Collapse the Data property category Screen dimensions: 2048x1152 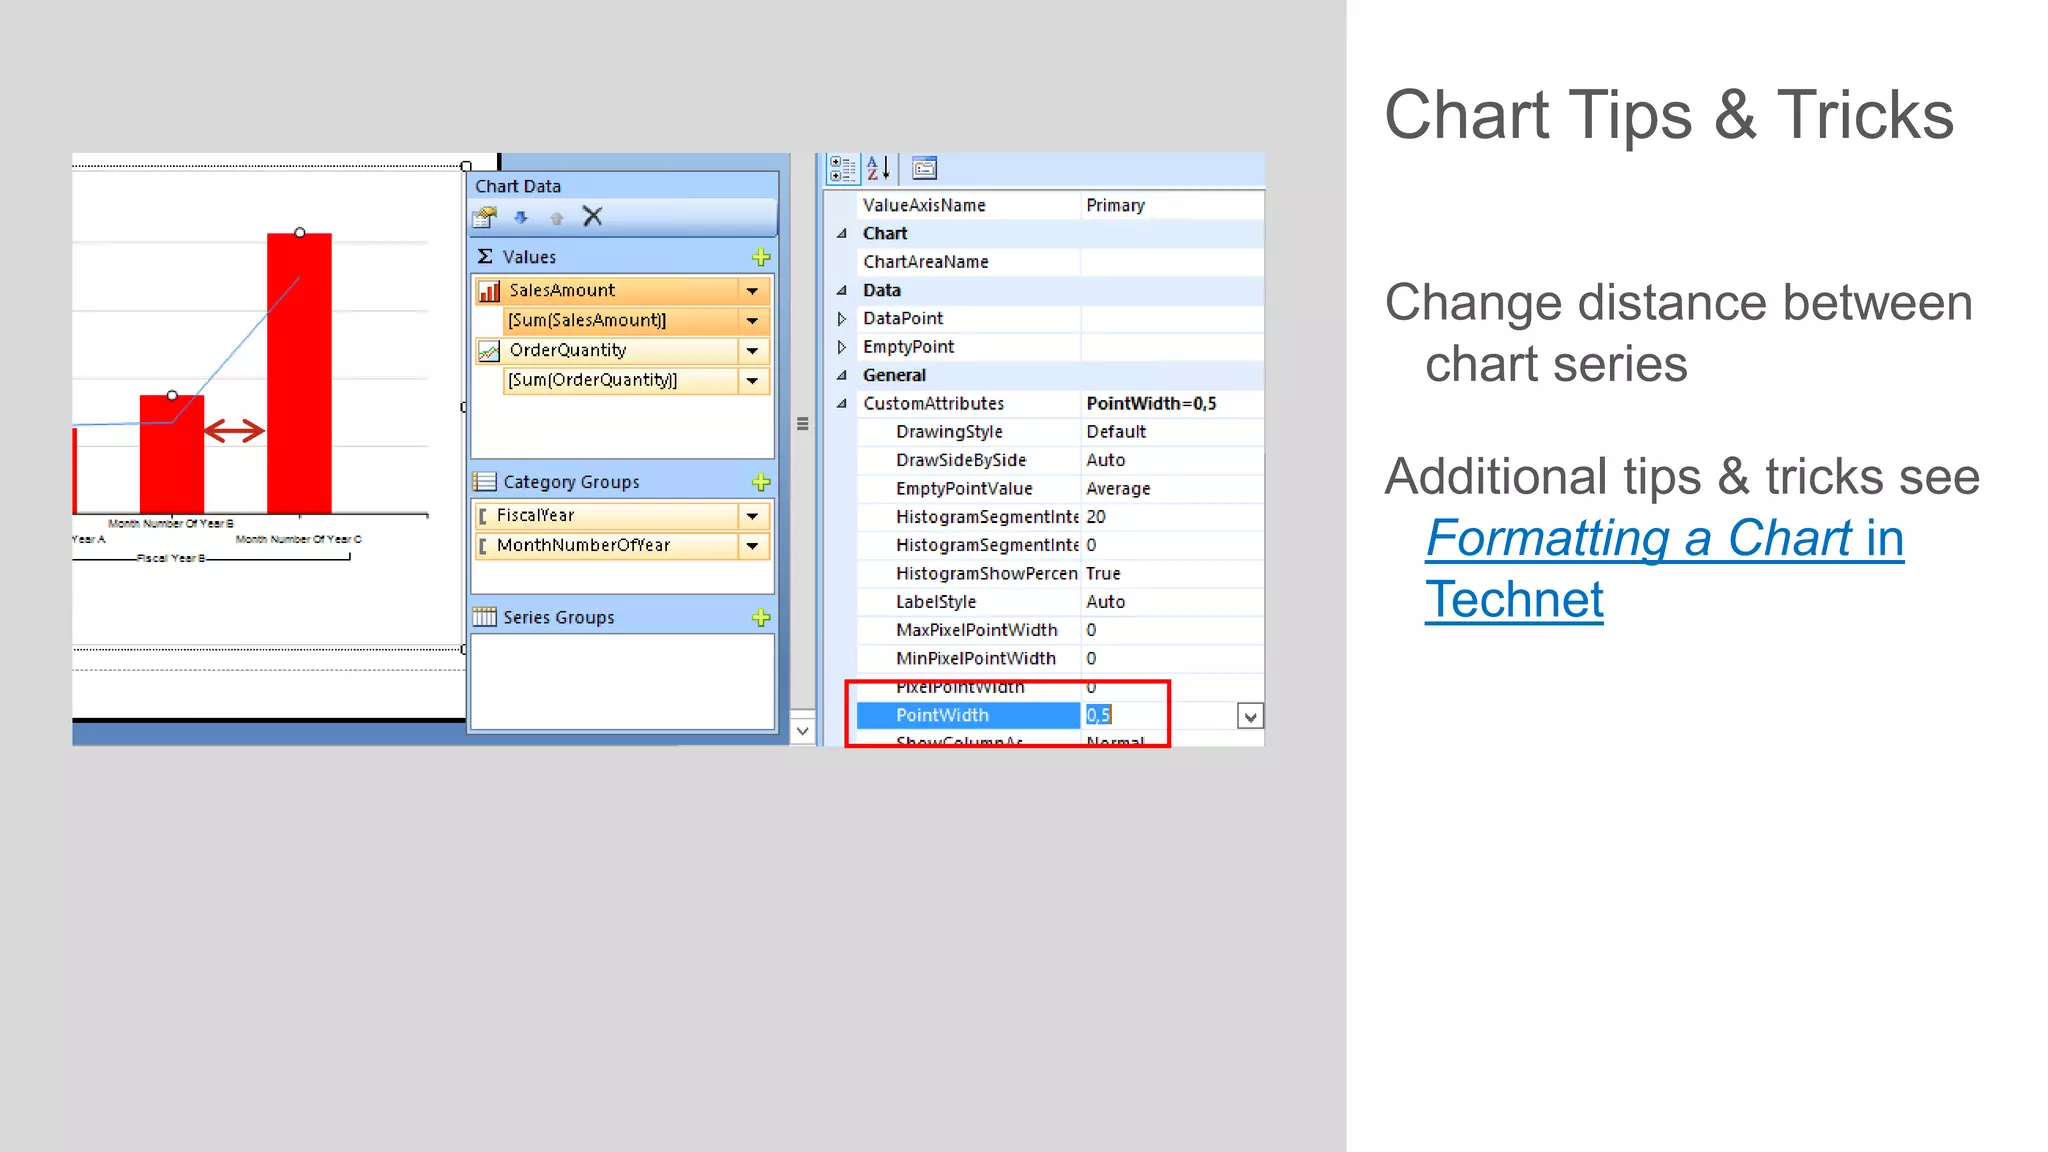click(842, 290)
